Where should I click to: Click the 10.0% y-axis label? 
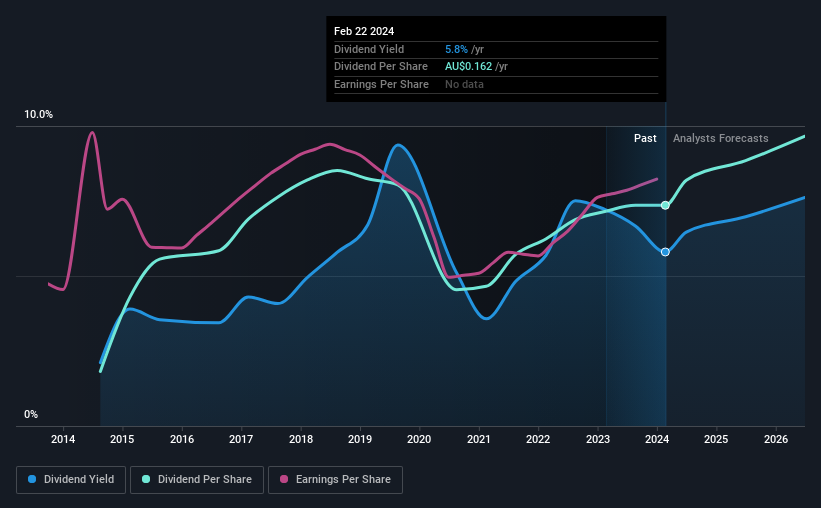click(38, 115)
